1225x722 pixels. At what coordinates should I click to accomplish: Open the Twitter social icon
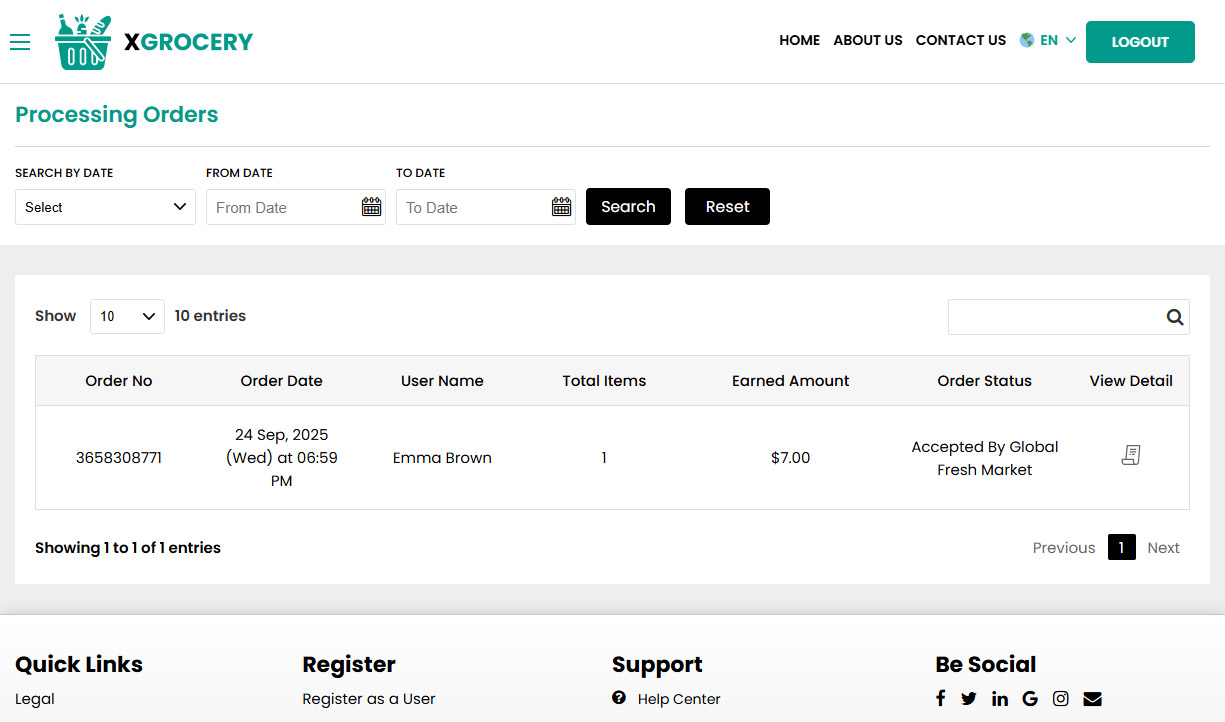(x=969, y=699)
